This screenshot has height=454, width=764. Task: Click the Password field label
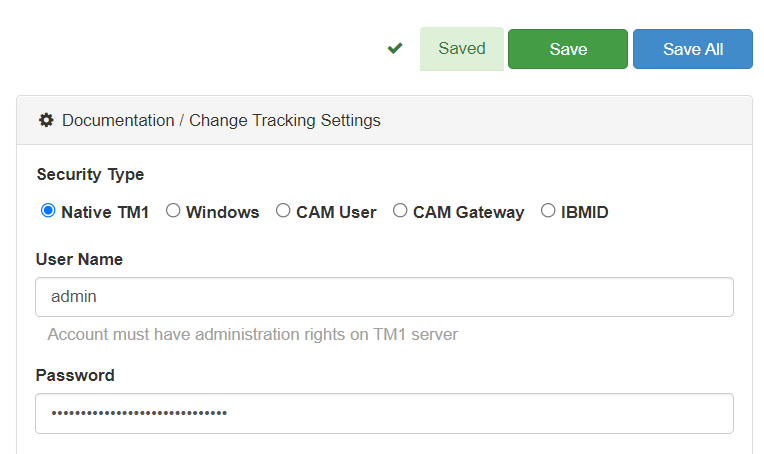[75, 375]
